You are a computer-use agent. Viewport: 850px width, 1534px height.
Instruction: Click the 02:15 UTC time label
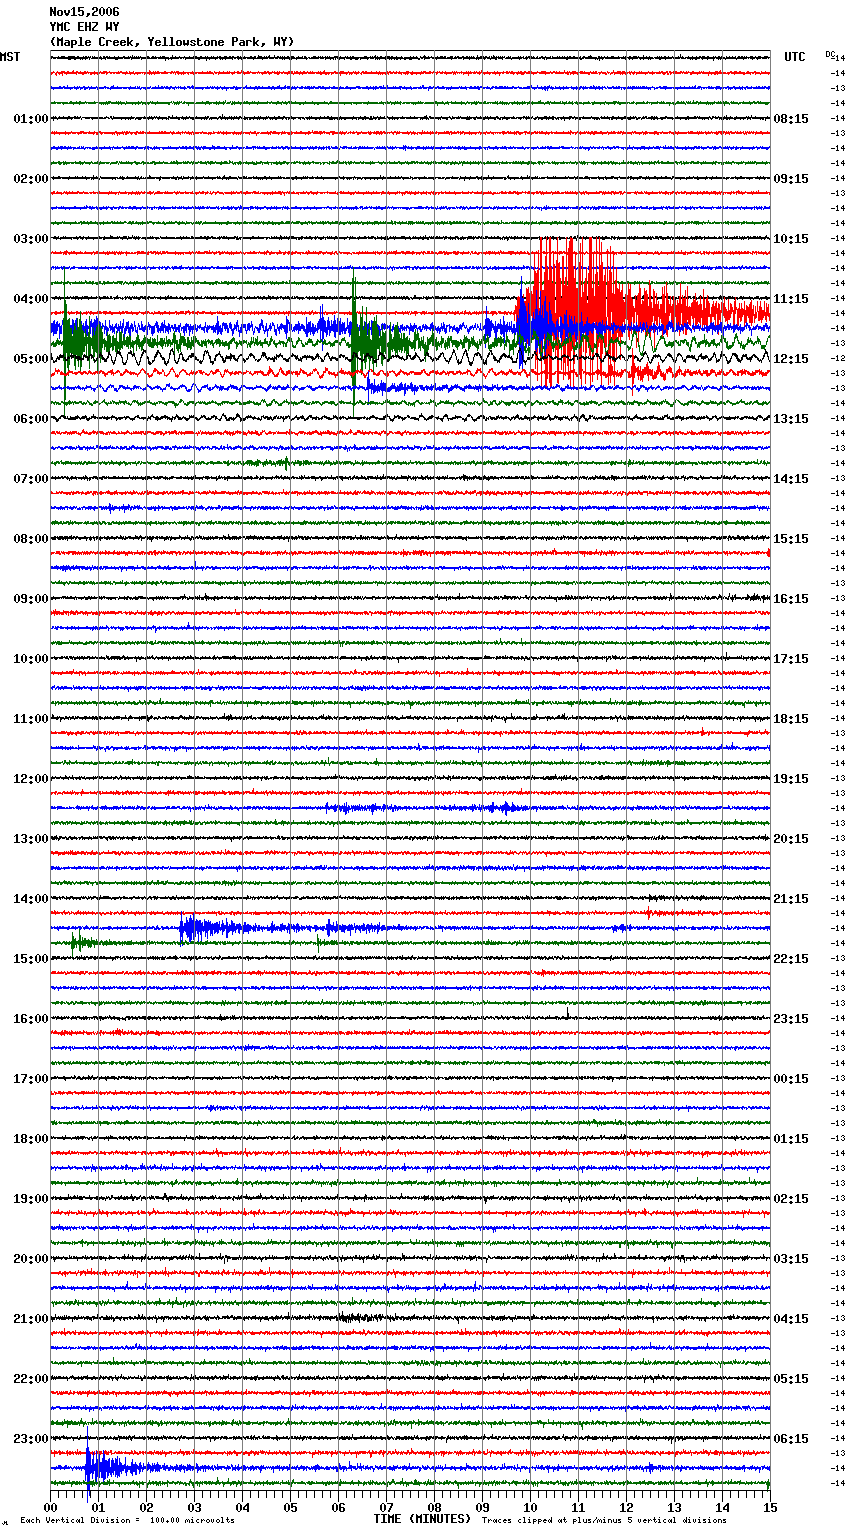(791, 1199)
